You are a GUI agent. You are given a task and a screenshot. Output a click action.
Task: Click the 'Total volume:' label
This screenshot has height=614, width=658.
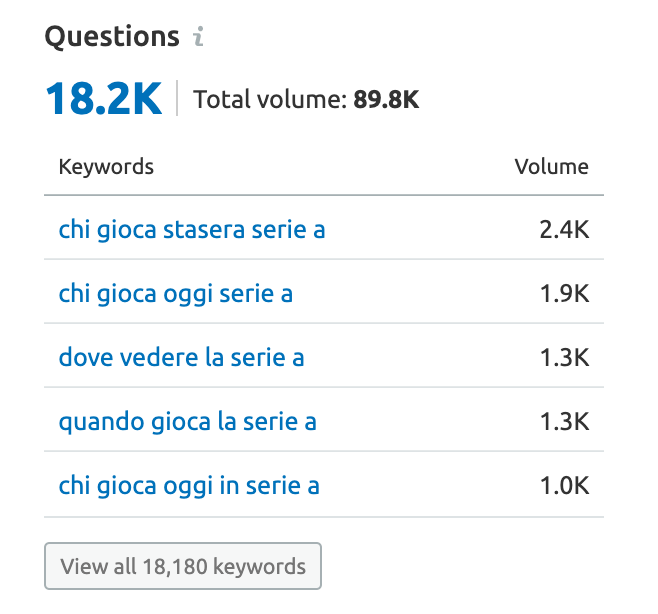point(270,99)
